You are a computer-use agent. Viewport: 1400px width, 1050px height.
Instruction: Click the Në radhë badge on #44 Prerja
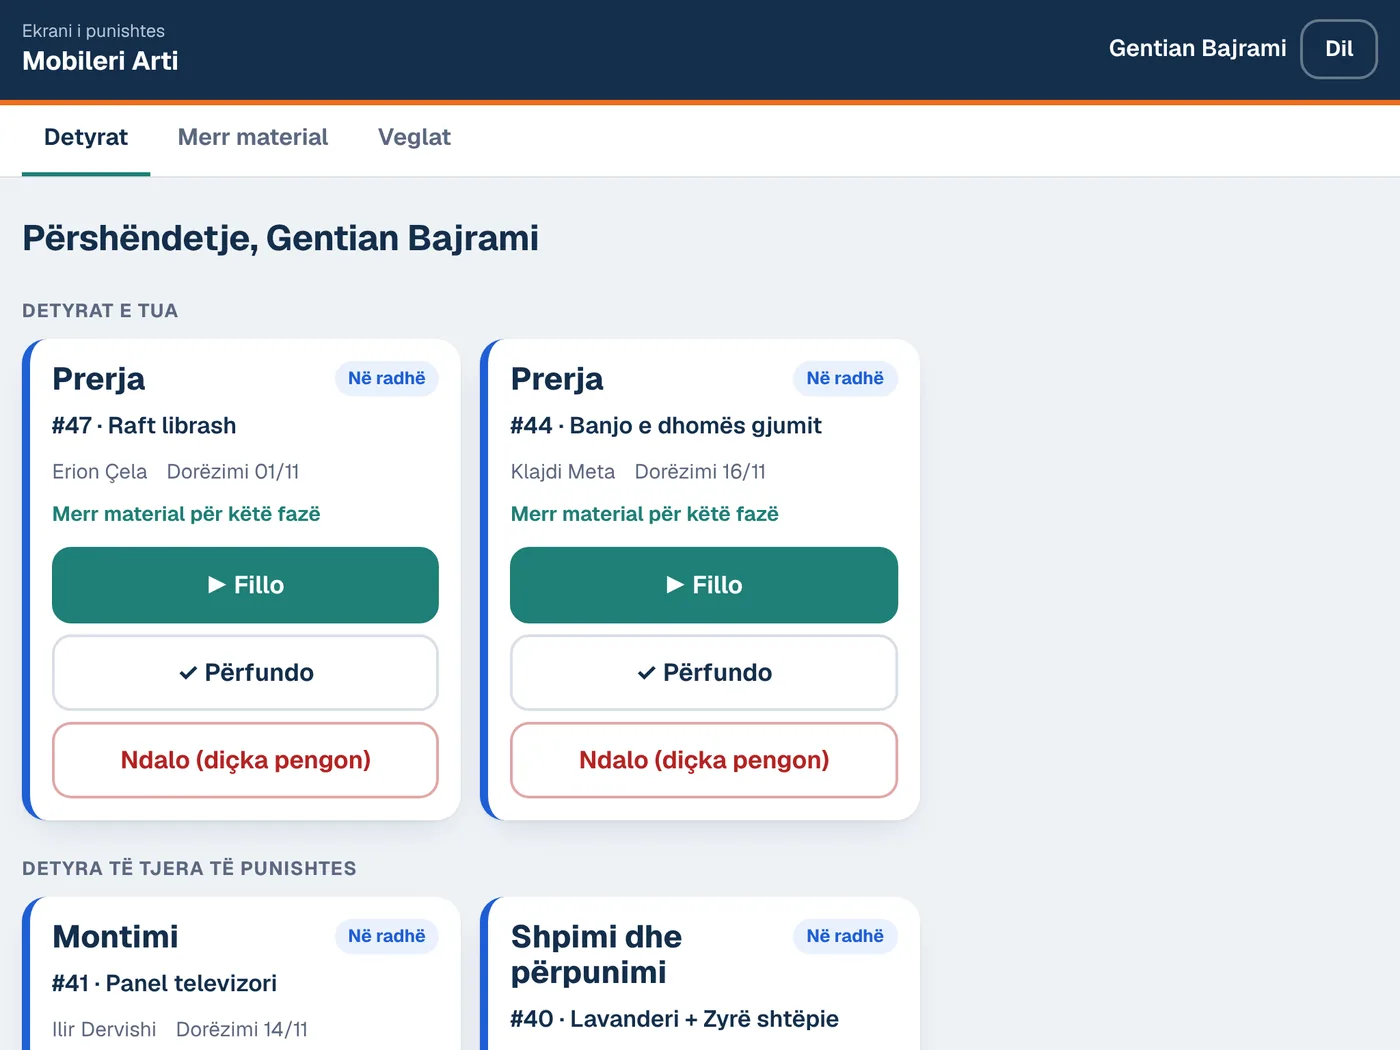tap(845, 379)
